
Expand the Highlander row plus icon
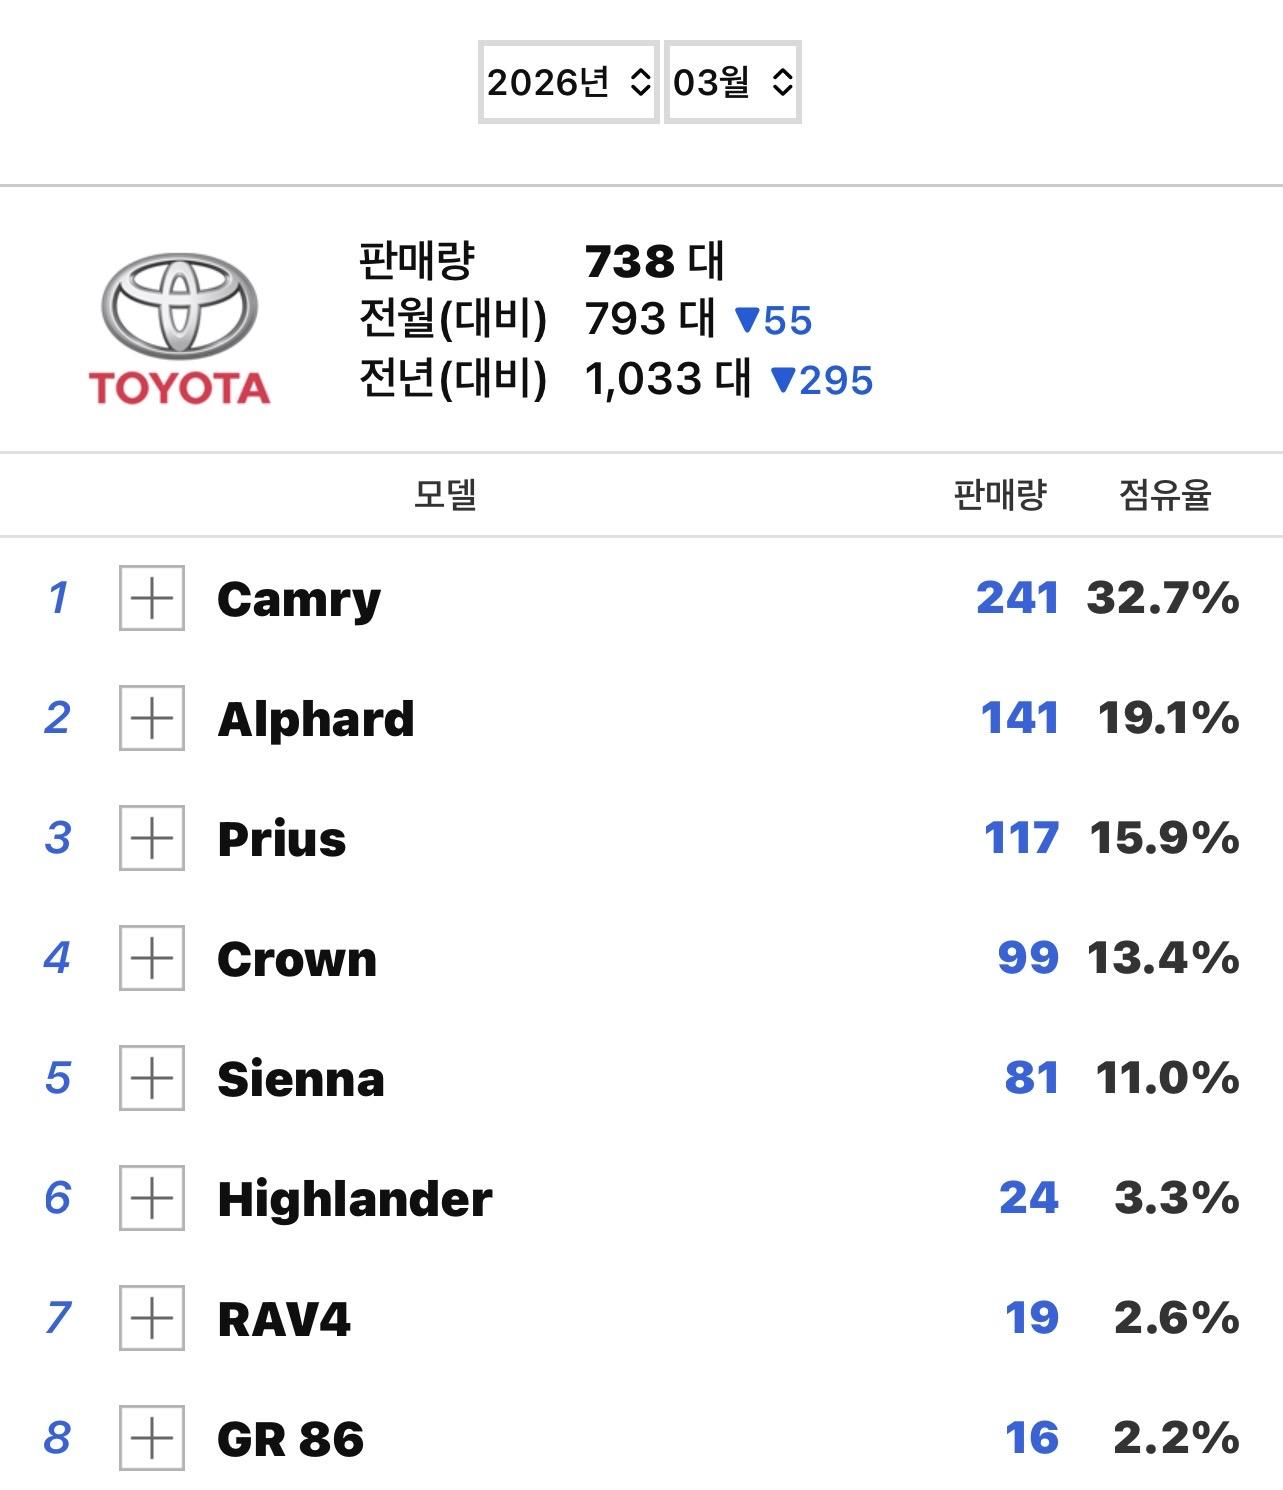click(152, 1198)
